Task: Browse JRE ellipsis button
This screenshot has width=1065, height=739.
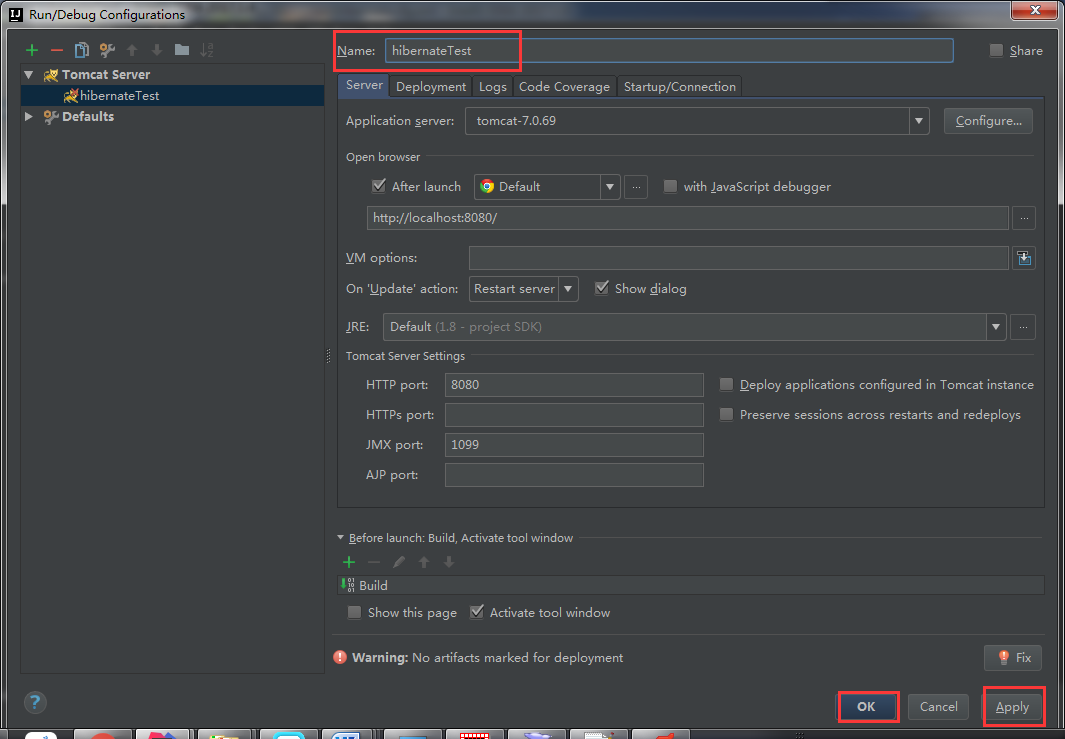Action: [x=1023, y=327]
